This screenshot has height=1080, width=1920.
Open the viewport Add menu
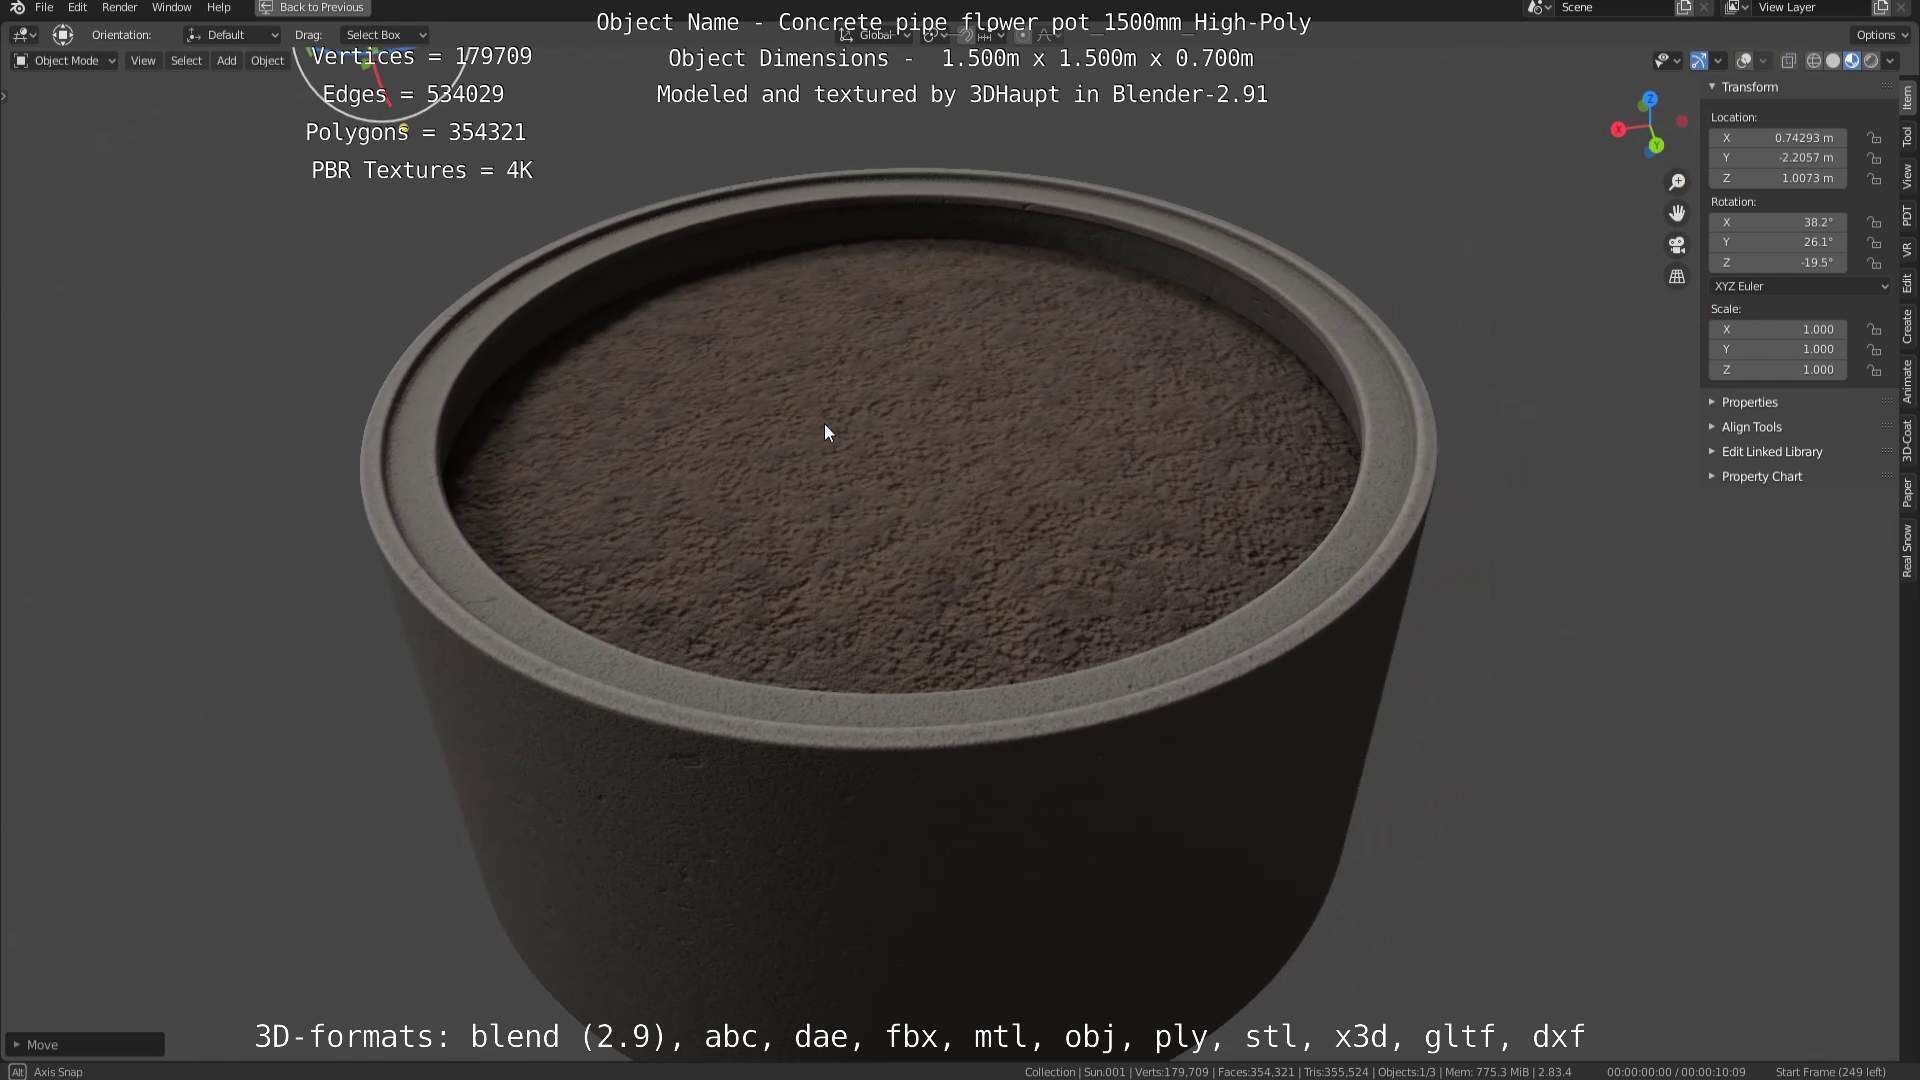point(227,61)
